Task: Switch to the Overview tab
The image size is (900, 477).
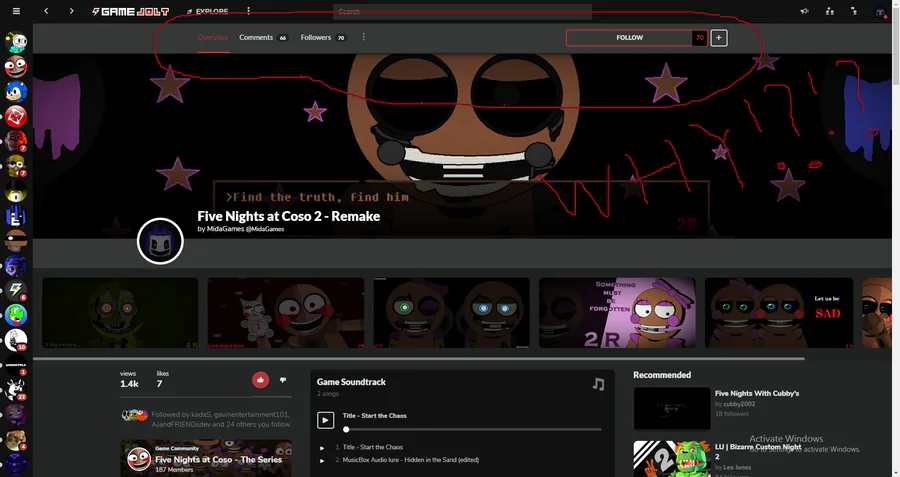Action: (x=213, y=37)
